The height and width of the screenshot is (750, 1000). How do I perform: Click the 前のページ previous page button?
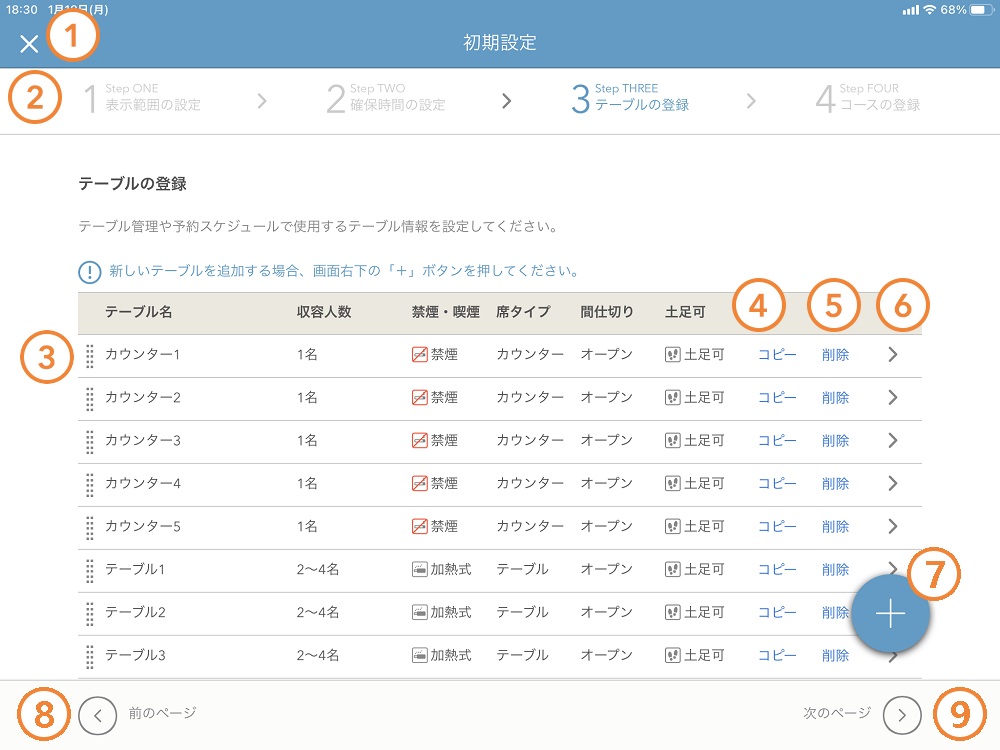click(x=96, y=715)
